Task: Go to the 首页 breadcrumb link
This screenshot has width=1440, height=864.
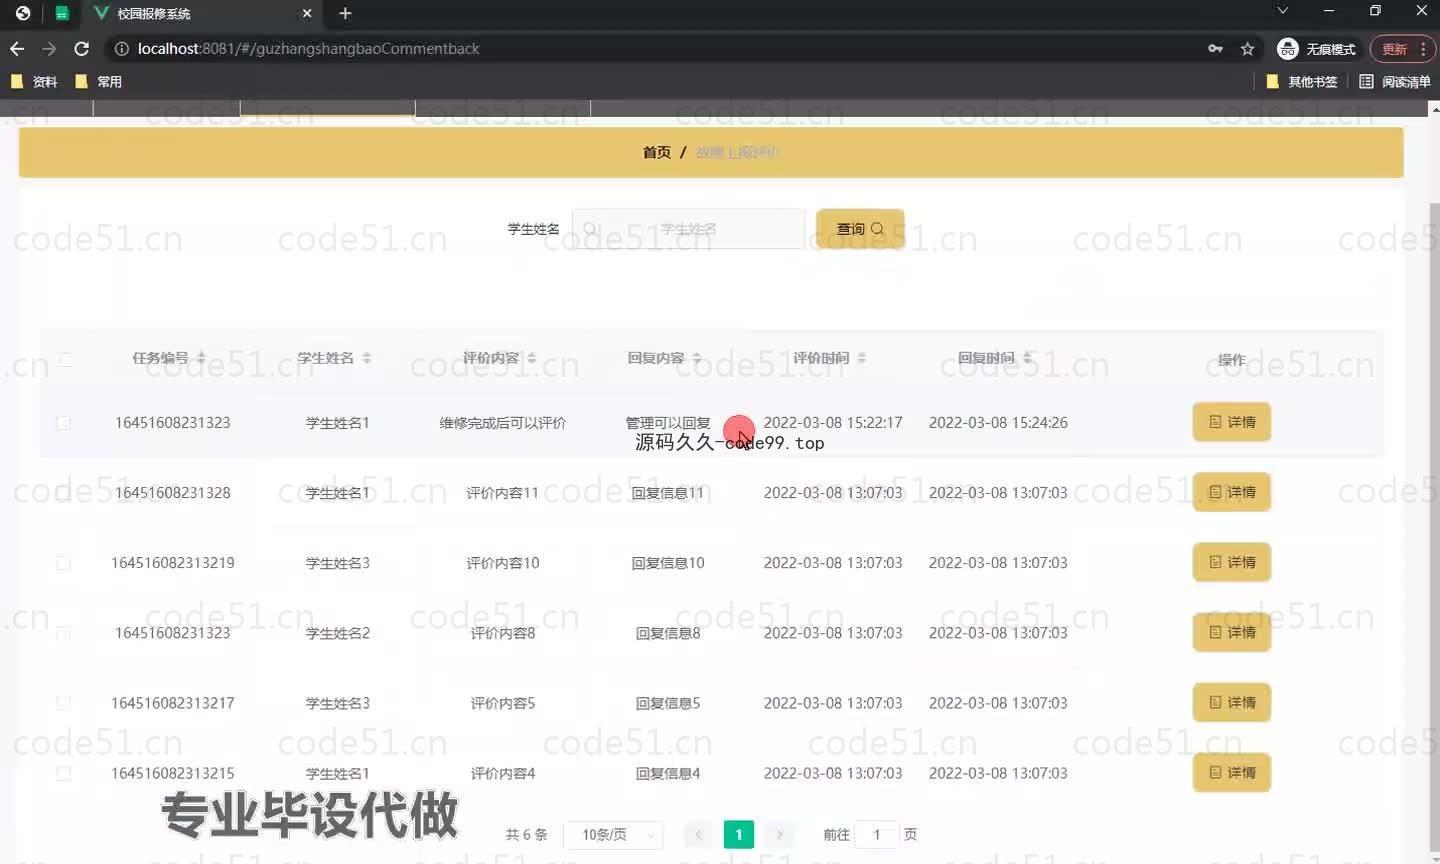Action: (x=656, y=152)
